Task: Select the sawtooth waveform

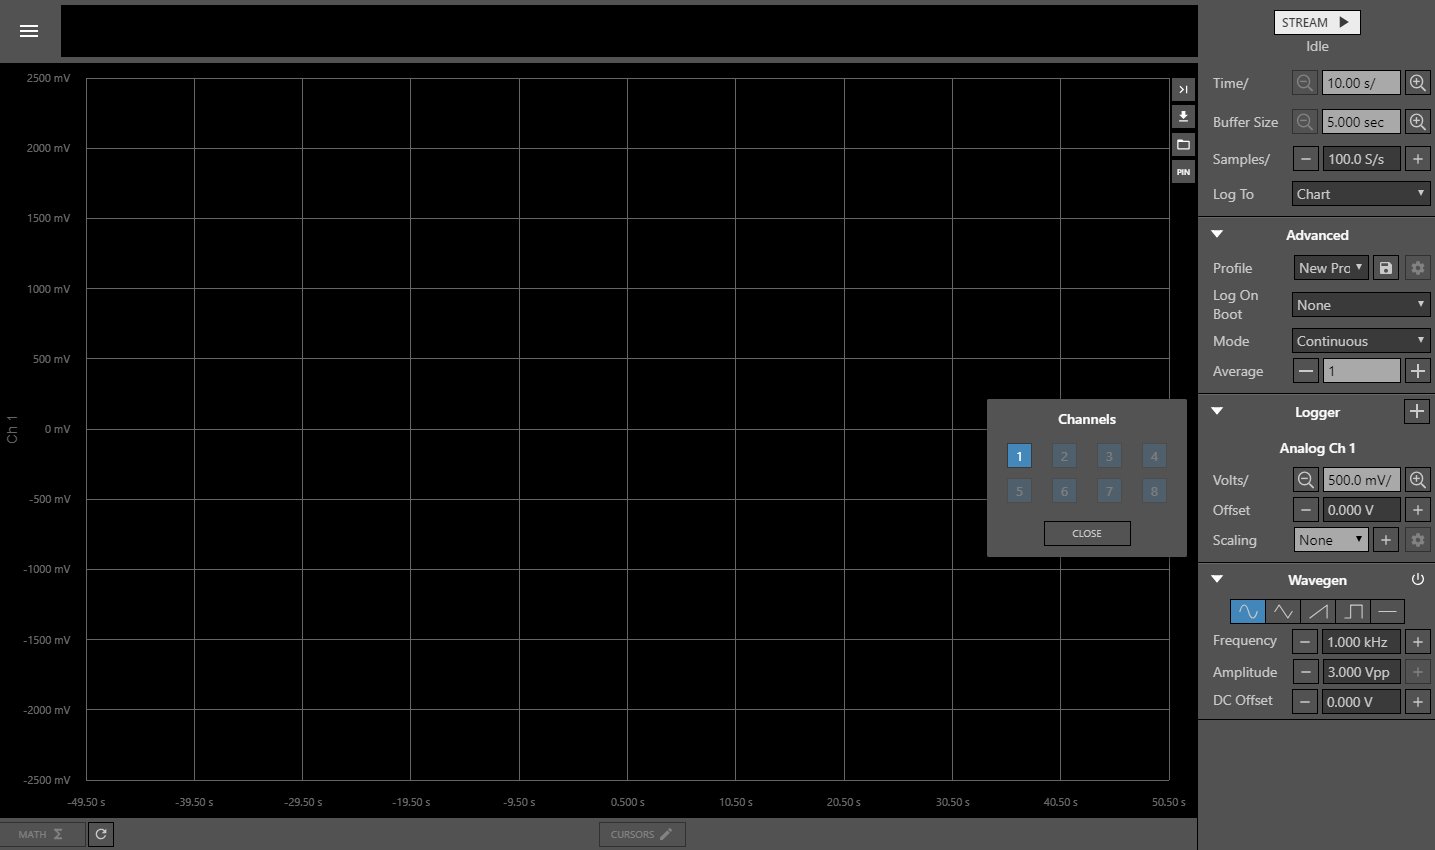Action: coord(1317,611)
